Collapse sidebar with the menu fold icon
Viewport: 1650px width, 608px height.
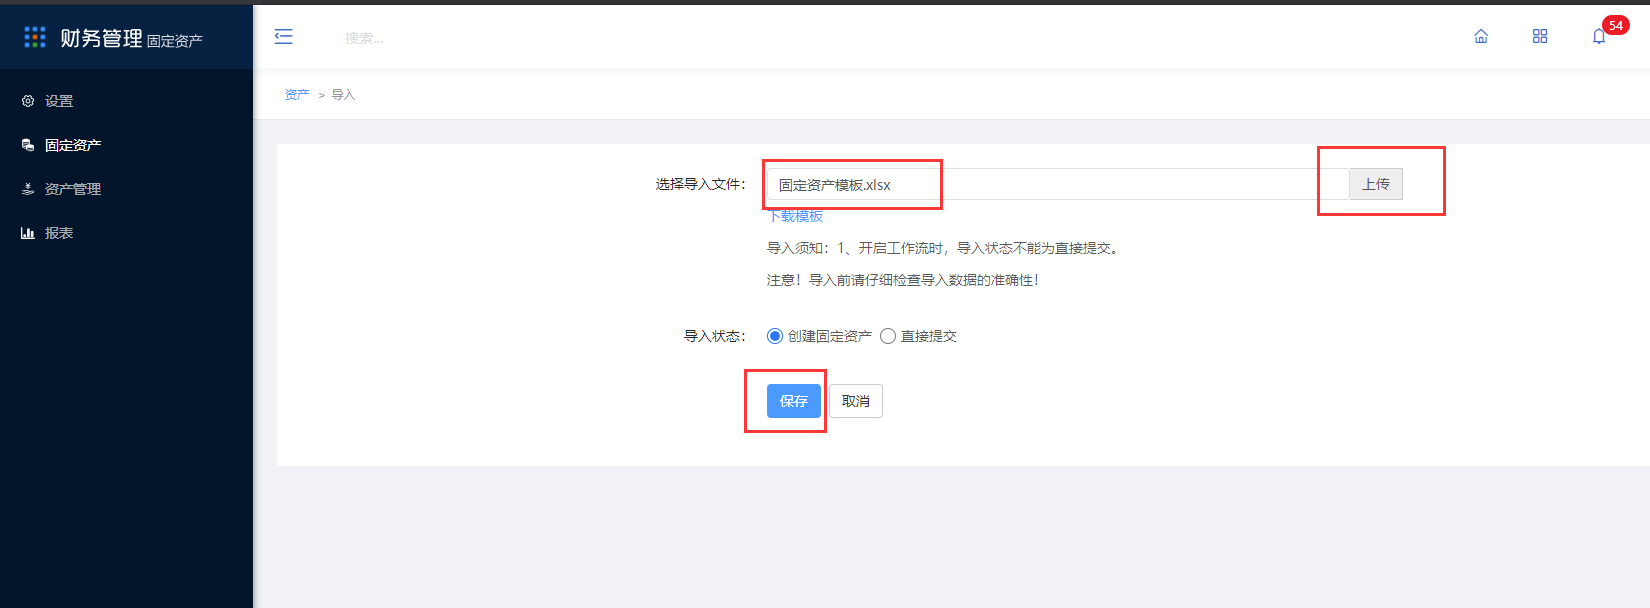click(284, 37)
